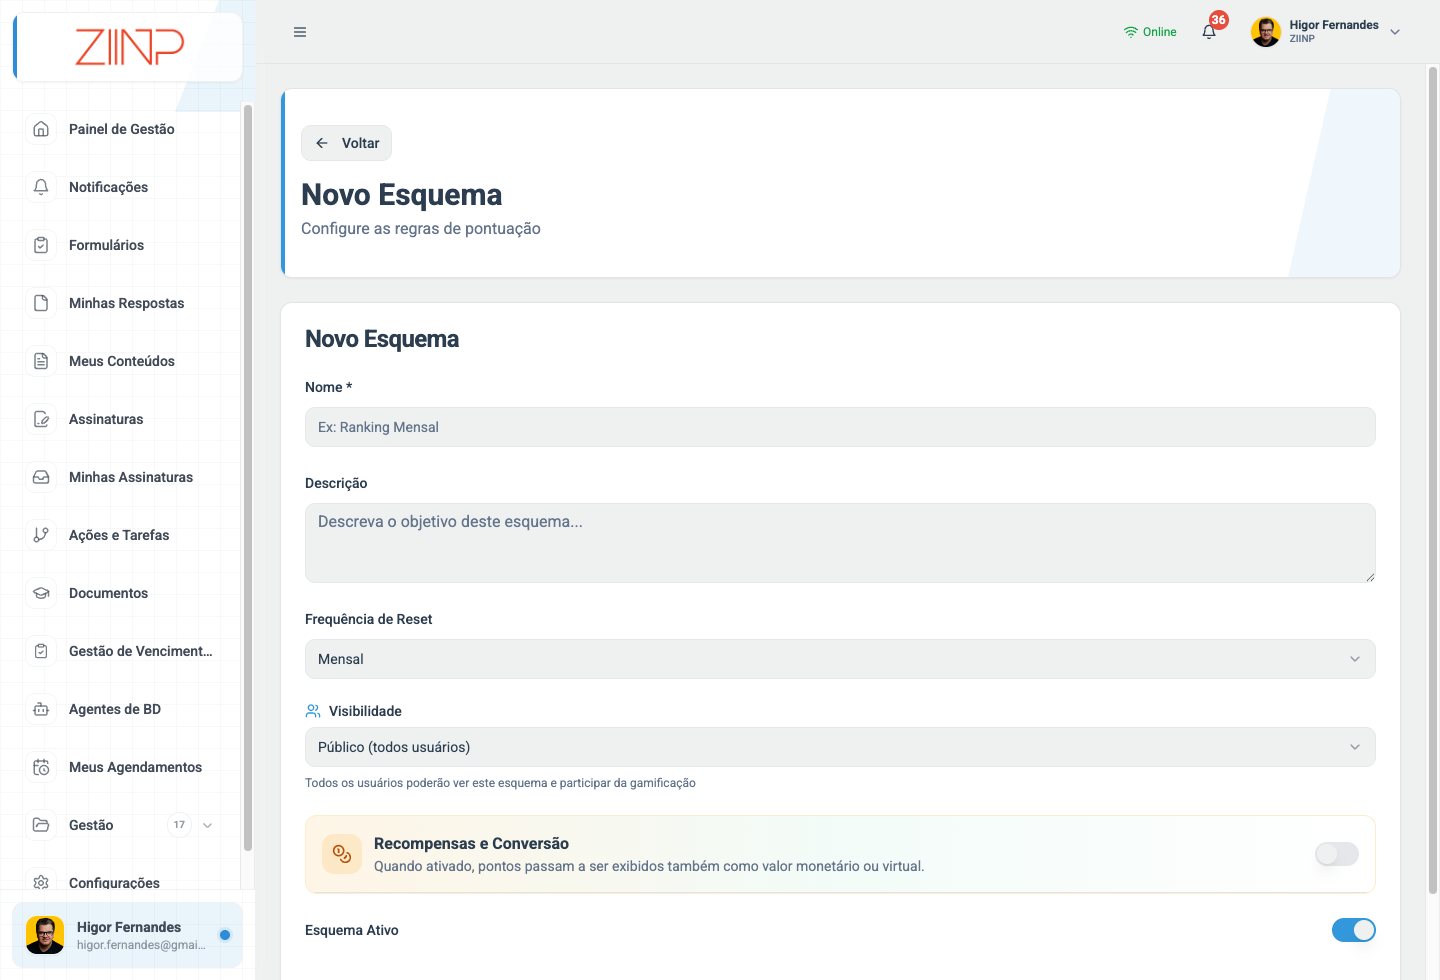
Task: Click the Agentes de BD menu label
Action: pyautogui.click(x=115, y=709)
